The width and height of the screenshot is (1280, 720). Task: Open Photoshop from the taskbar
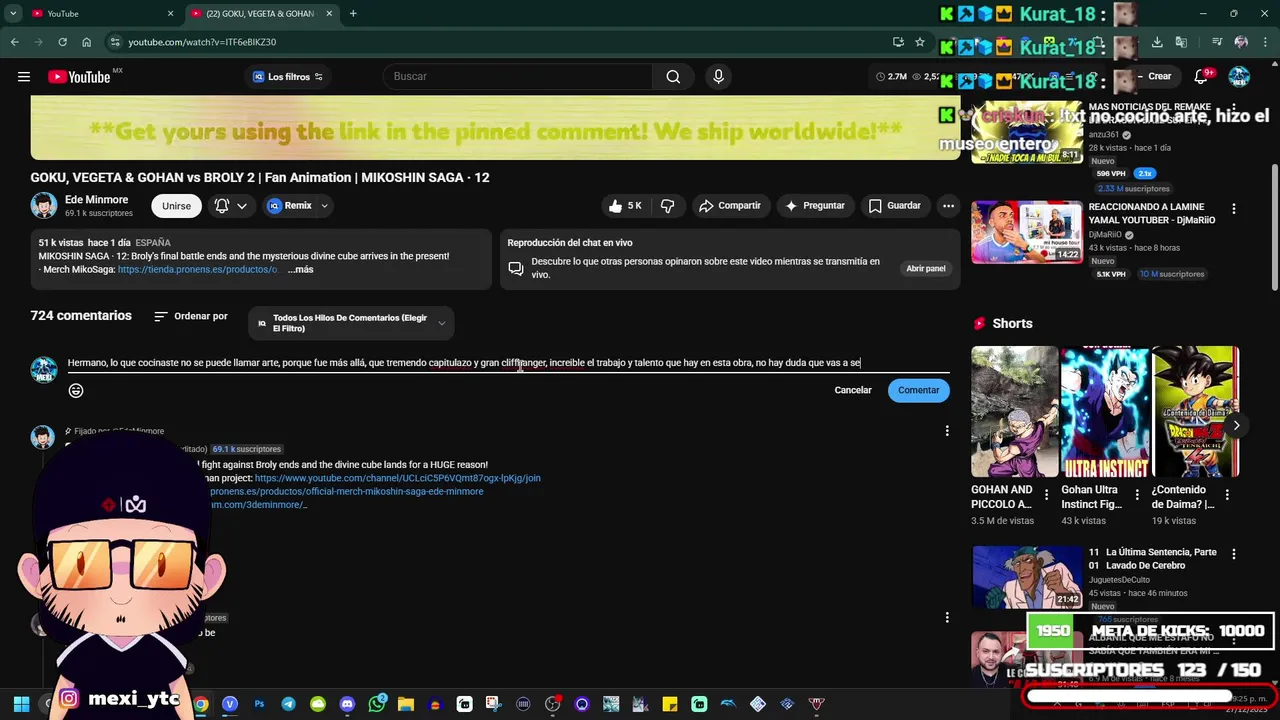pyautogui.click(x=259, y=704)
